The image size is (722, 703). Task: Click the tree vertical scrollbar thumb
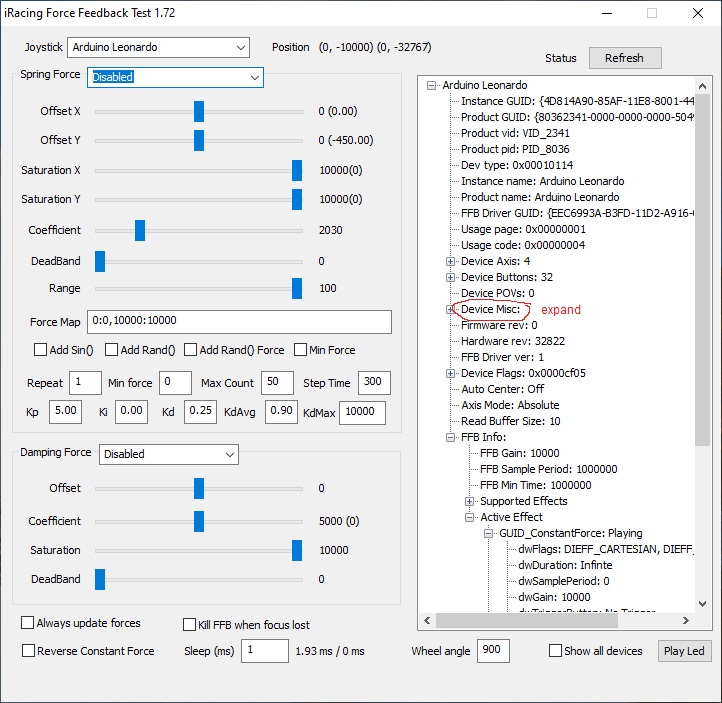pyautogui.click(x=702, y=270)
